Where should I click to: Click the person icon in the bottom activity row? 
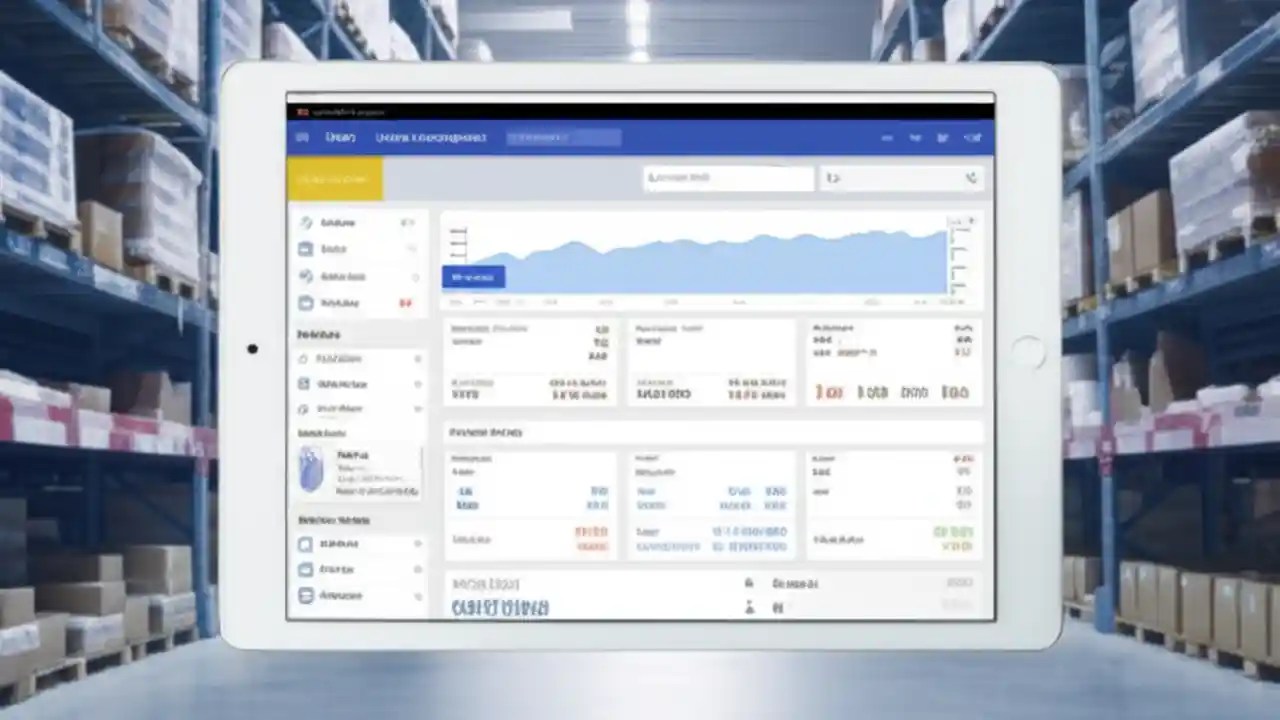pos(748,607)
